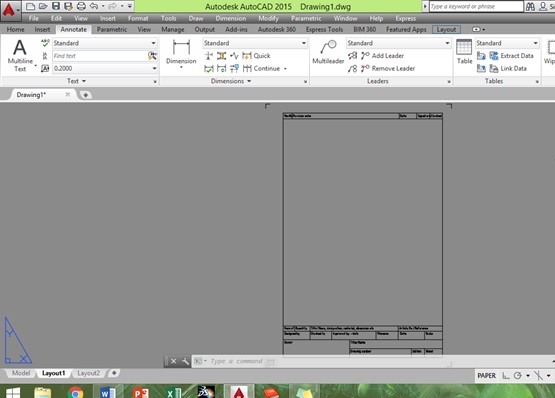Screen dimensions: 555x398
Task: Expand the Dimensions panel title
Action: pos(231,81)
